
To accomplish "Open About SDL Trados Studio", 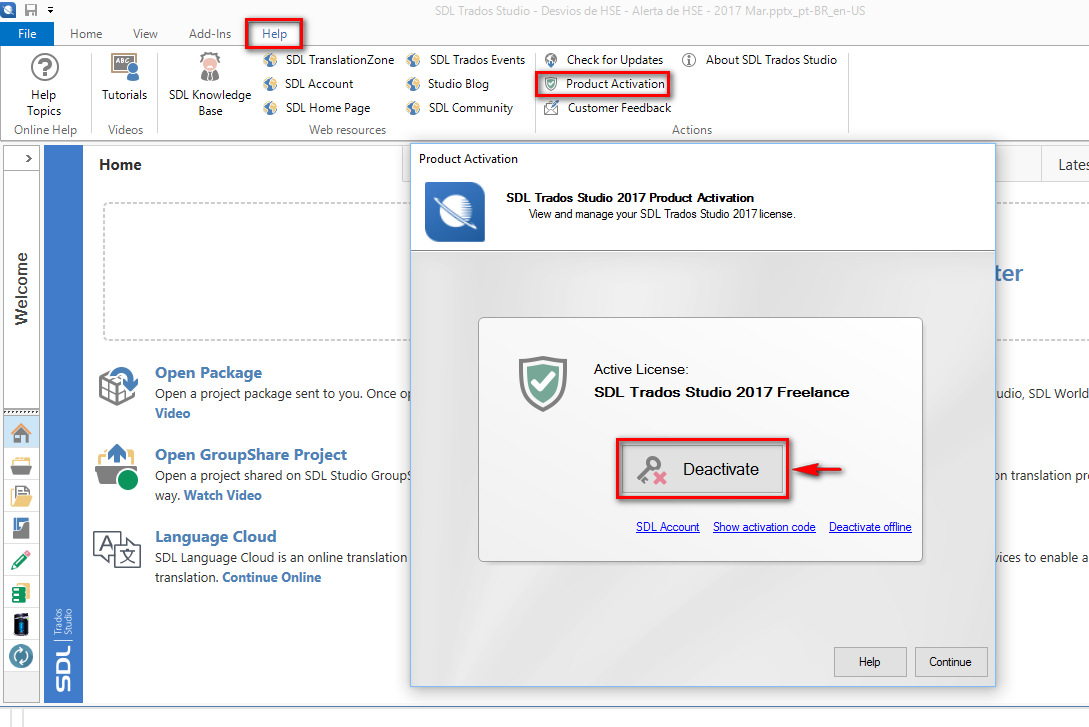I will 760,60.
